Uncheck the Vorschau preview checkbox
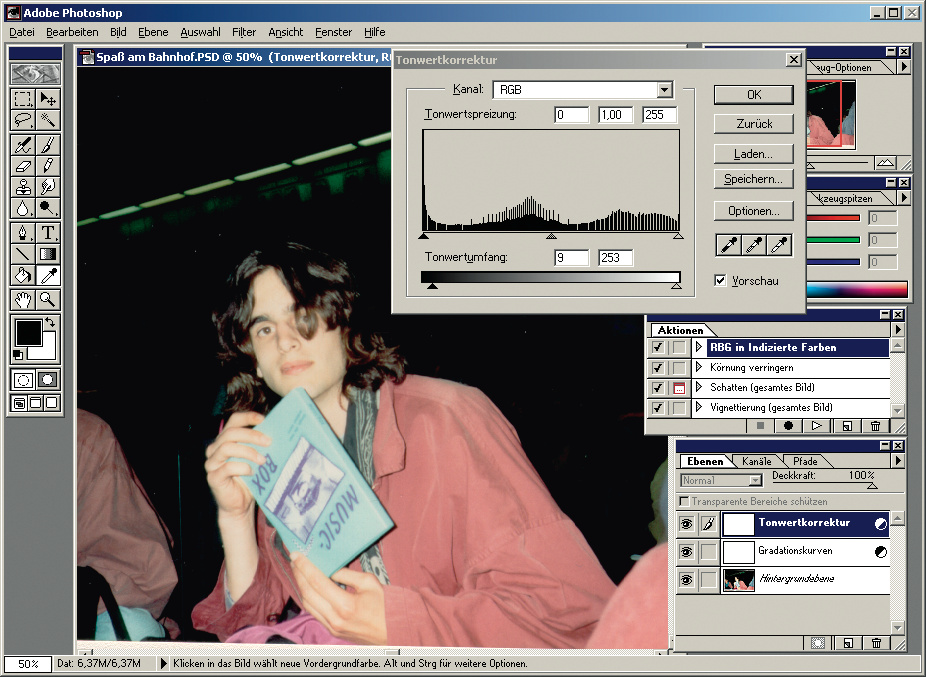The width and height of the screenshot is (926, 677). [721, 281]
